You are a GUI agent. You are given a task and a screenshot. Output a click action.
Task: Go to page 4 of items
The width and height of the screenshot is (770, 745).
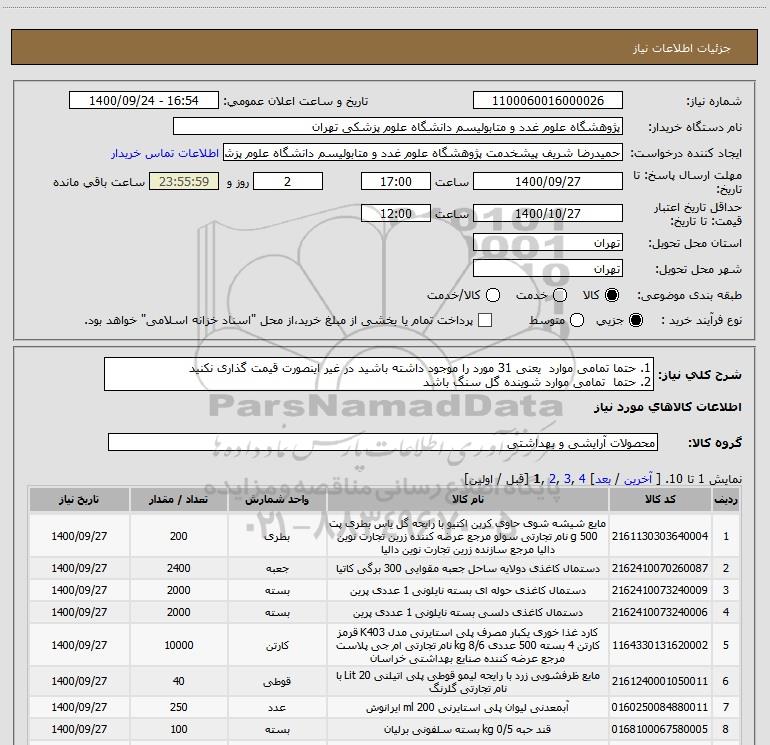coord(582,479)
